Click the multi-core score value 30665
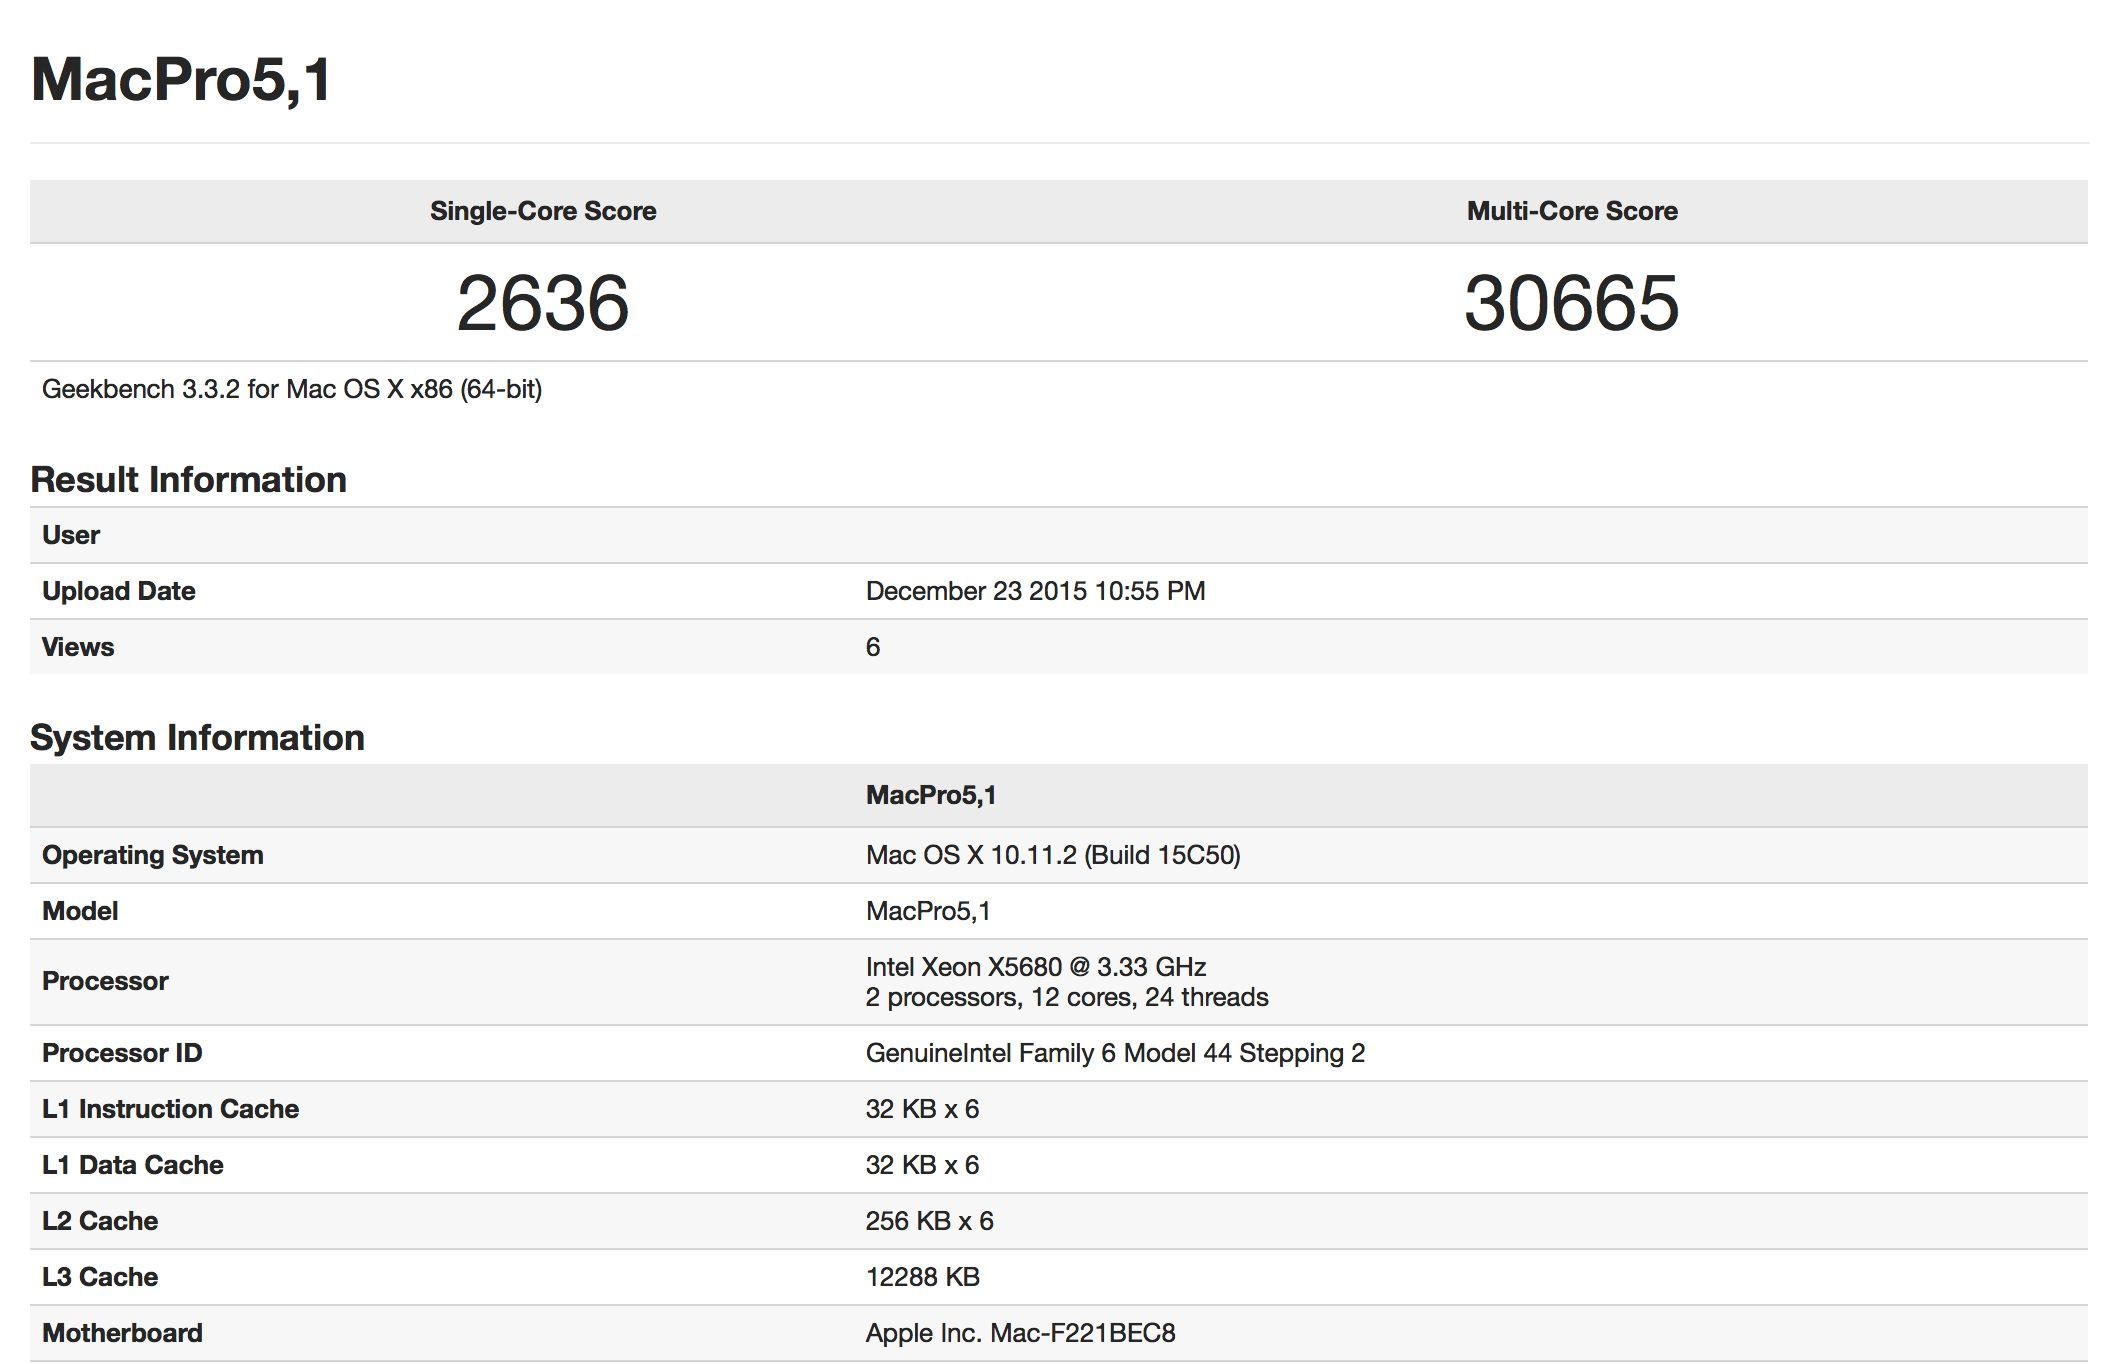 click(x=1571, y=303)
